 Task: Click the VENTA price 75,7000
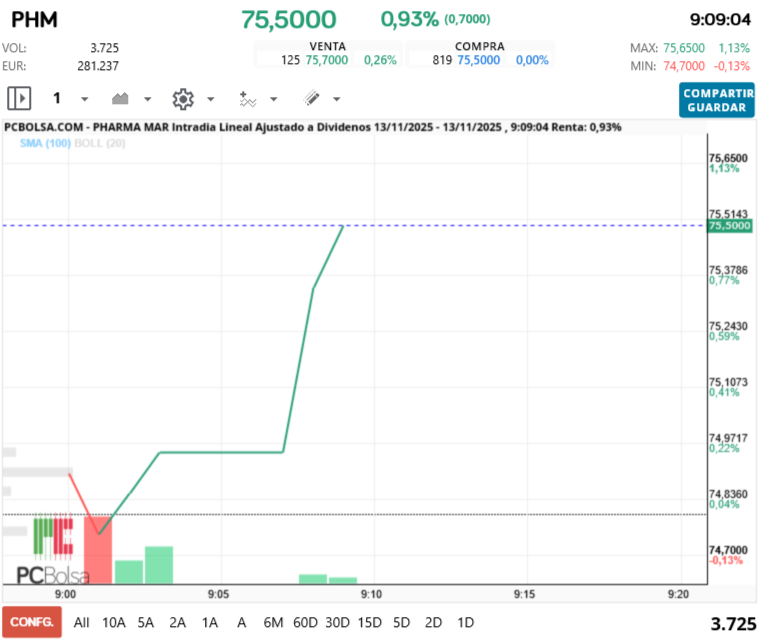pos(326,60)
